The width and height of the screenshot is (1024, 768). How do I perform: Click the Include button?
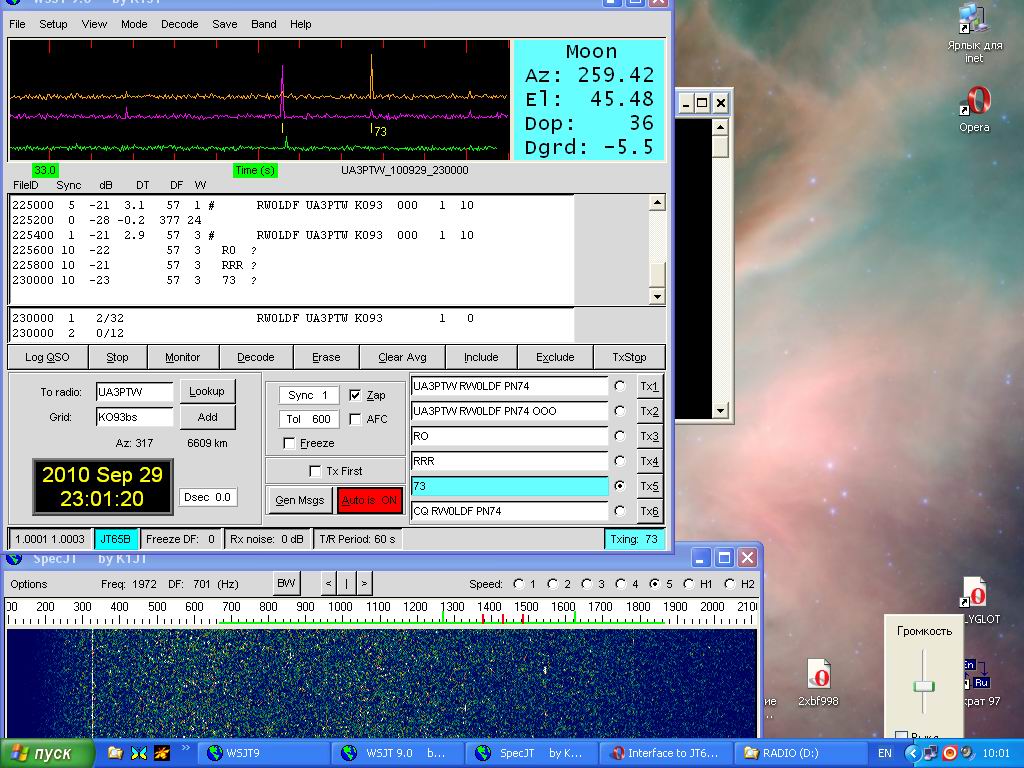[481, 357]
